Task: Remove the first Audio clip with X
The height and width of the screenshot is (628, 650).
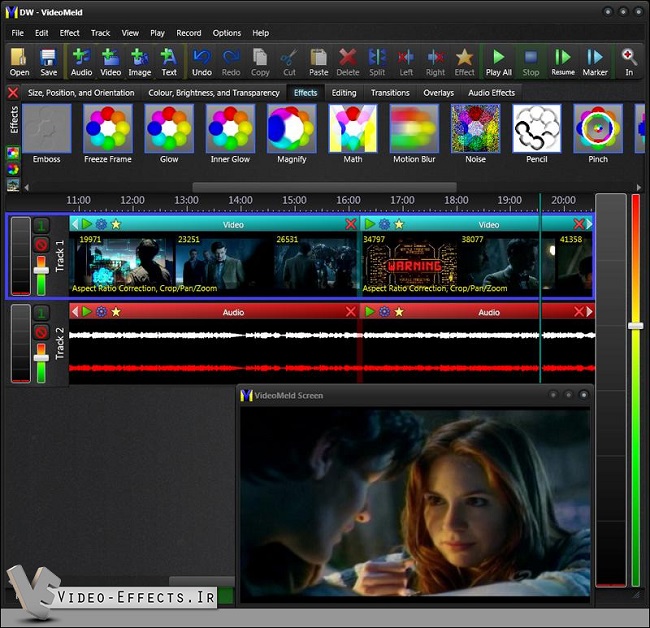Action: click(x=351, y=311)
